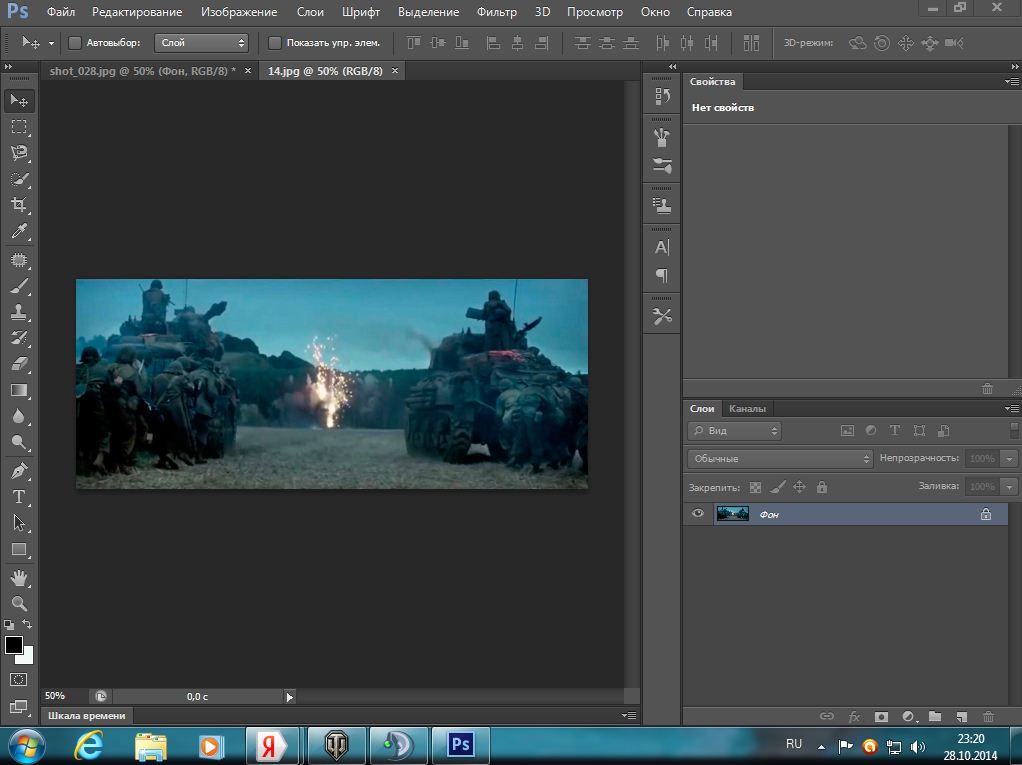Open the Обычные blend mode dropdown
The image size is (1022, 765).
tap(780, 459)
